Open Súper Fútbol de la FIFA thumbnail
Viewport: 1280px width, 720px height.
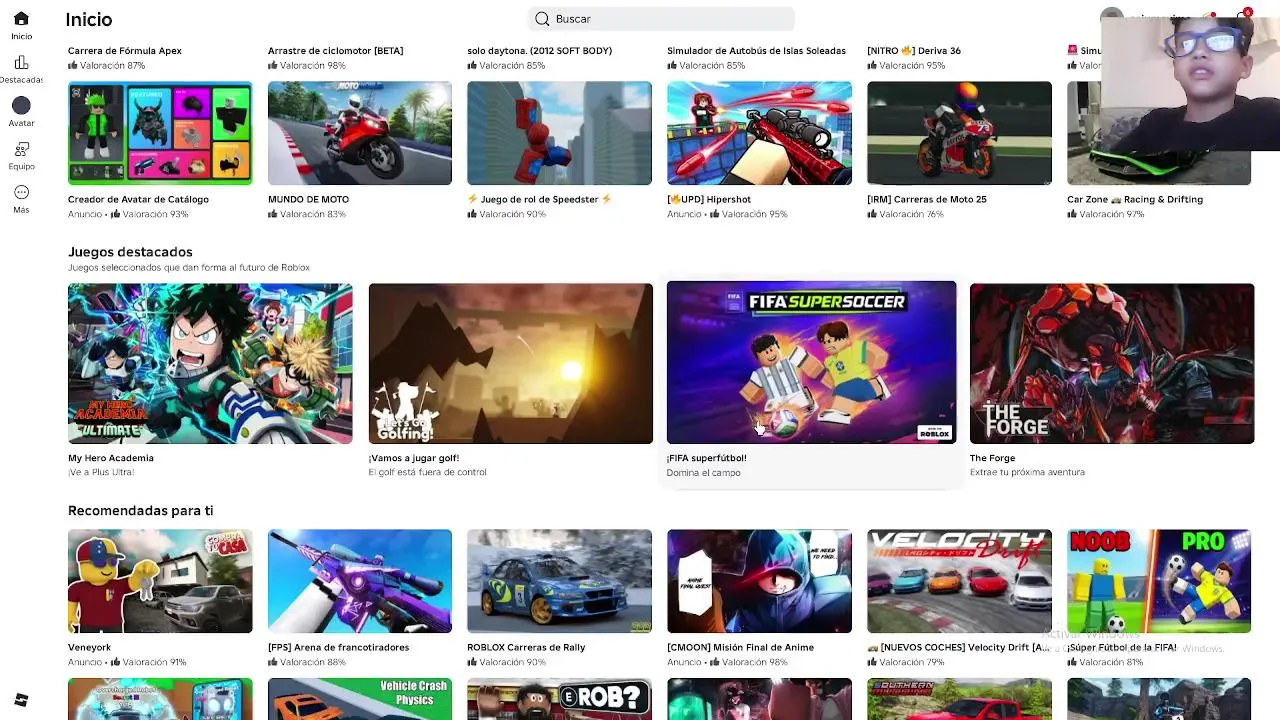pos(1158,581)
